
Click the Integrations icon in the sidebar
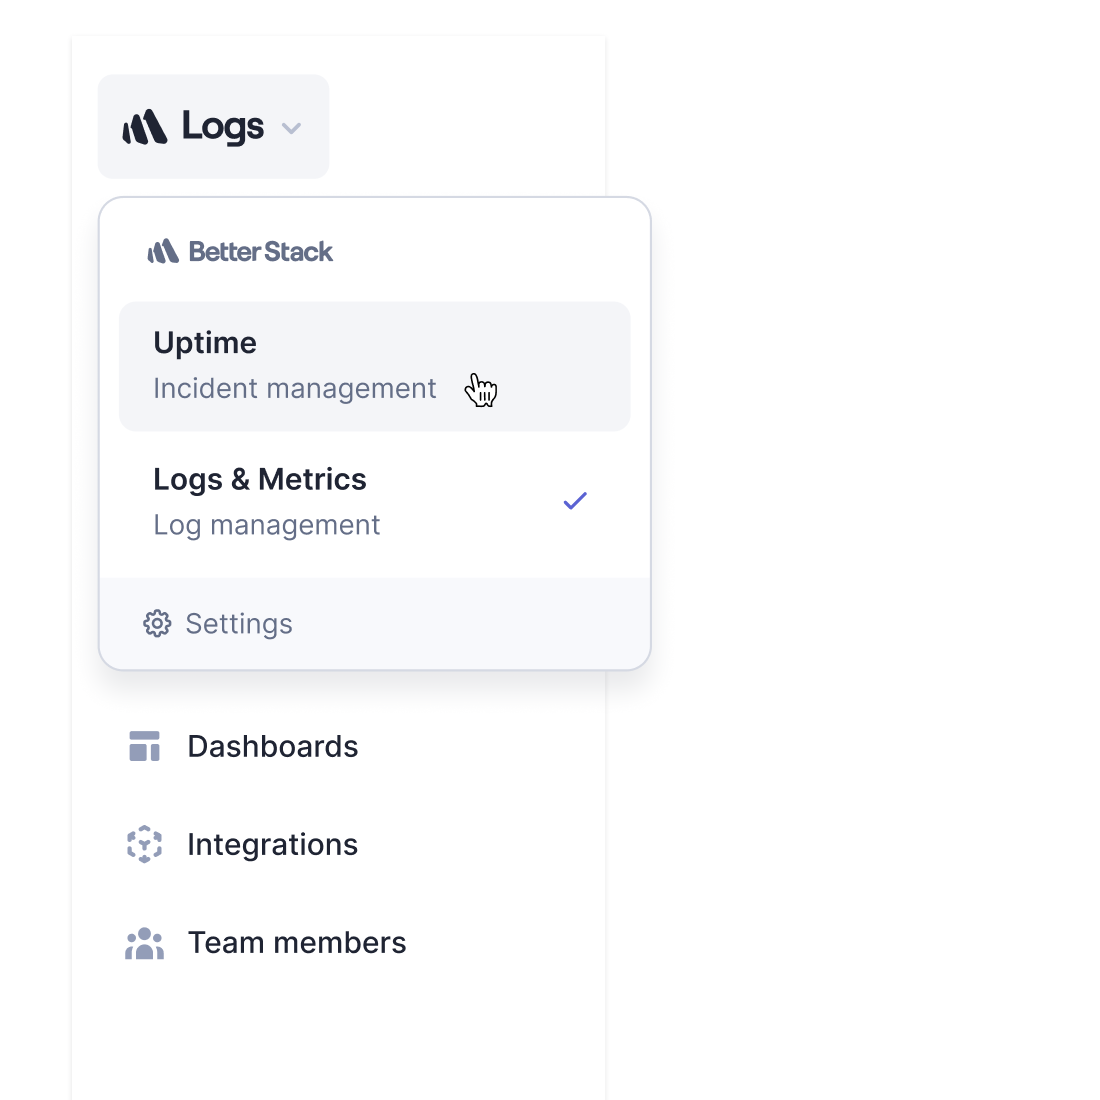tap(144, 844)
